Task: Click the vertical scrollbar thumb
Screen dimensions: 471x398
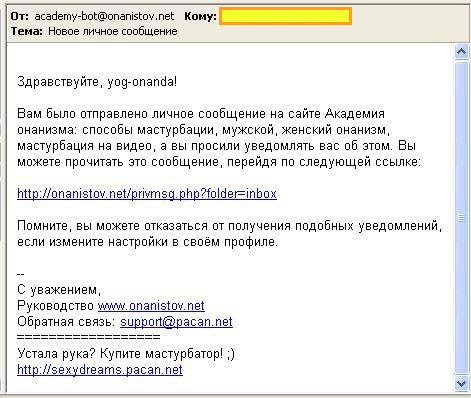Action: (x=462, y=218)
